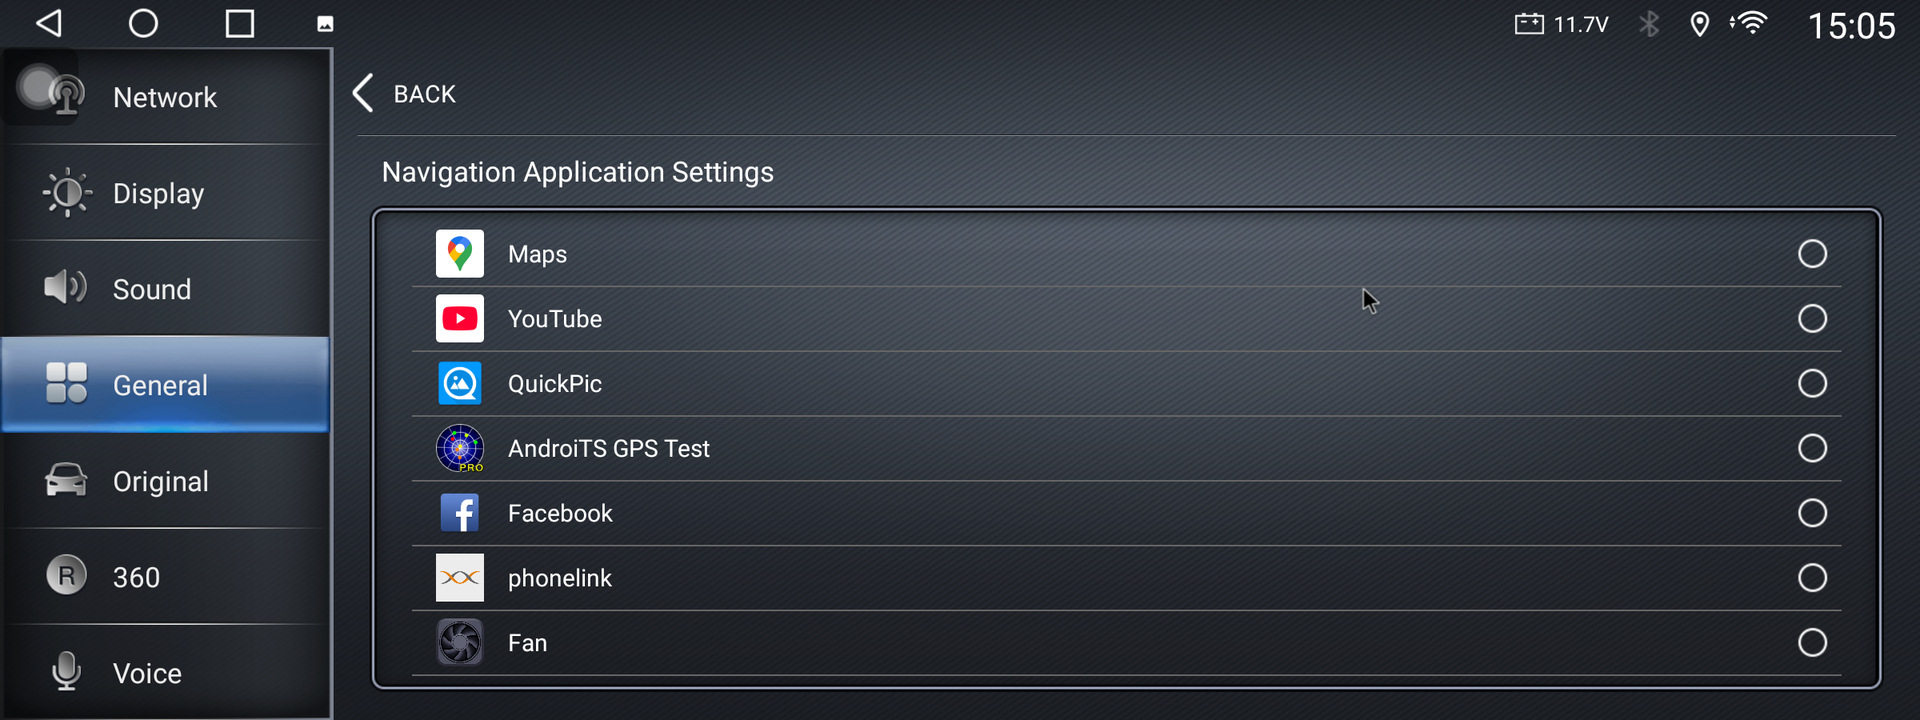Click the phonelink app icon
1920x720 pixels.
[x=459, y=578]
